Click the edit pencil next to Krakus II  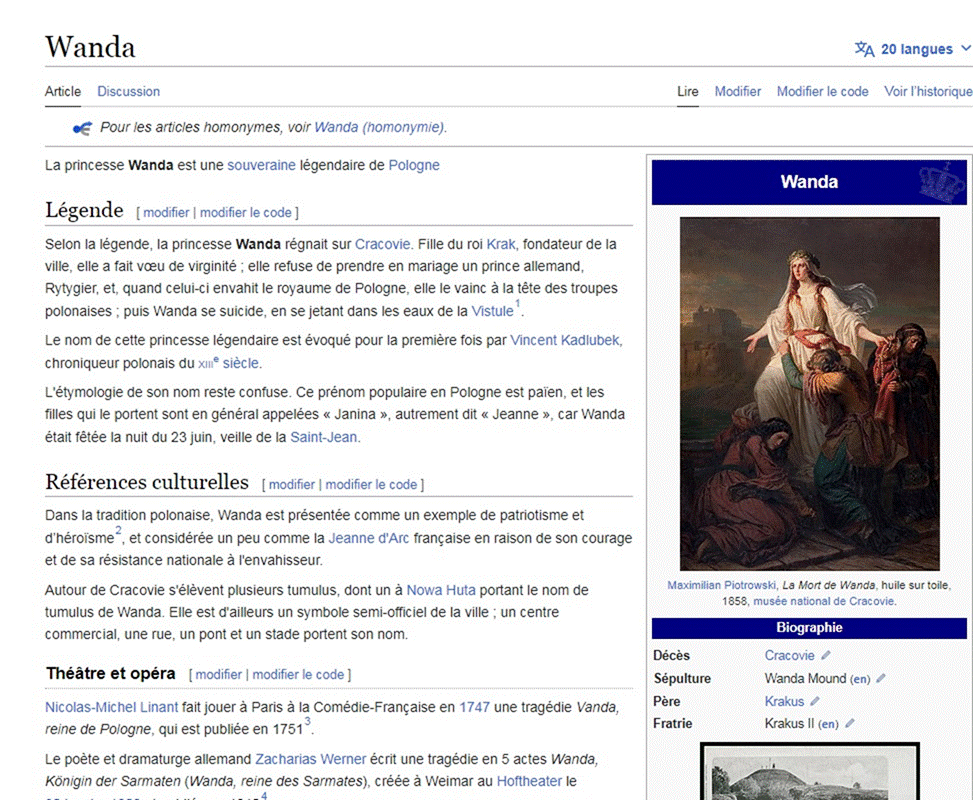coord(850,724)
